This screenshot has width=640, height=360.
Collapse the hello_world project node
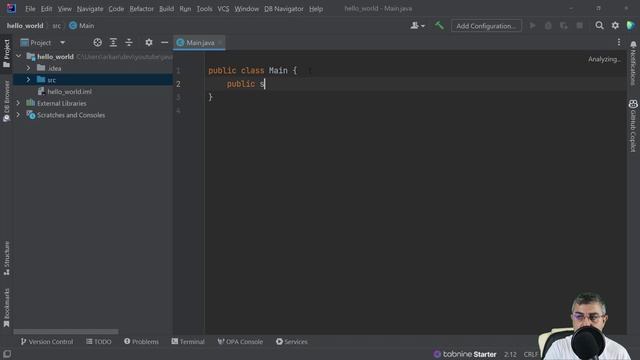(18, 56)
